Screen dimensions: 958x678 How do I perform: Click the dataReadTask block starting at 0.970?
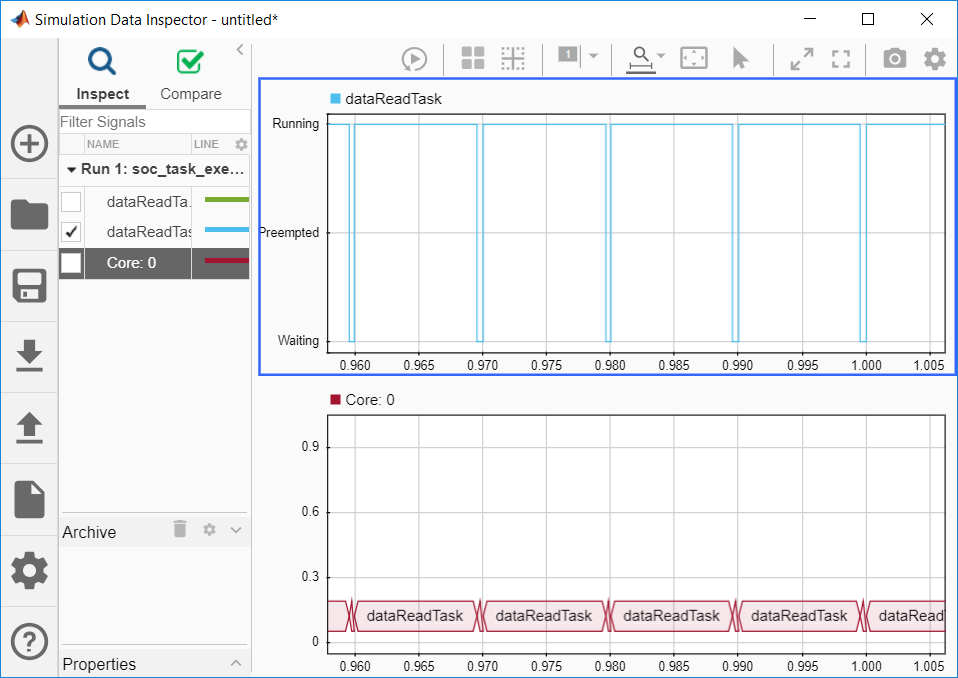pyautogui.click(x=544, y=616)
